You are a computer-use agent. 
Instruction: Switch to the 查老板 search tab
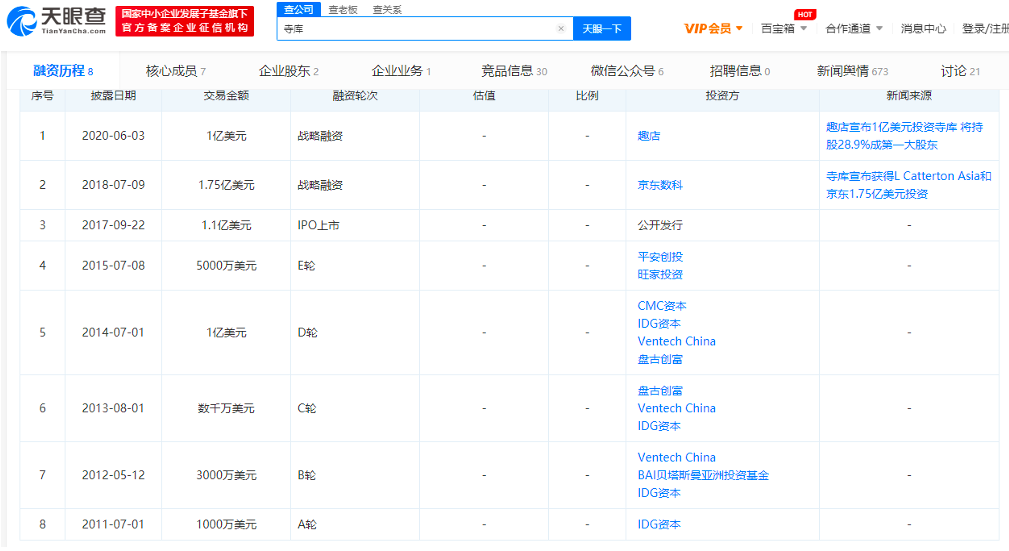[x=342, y=10]
